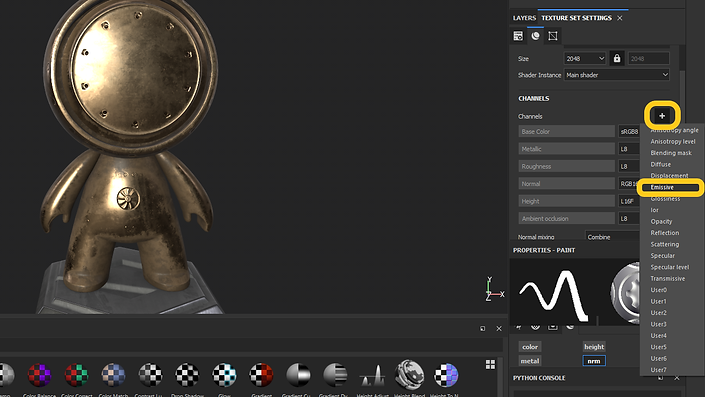The image size is (705, 397).
Task: Open the Shader Instance Main shader dropdown
Action: [617, 75]
